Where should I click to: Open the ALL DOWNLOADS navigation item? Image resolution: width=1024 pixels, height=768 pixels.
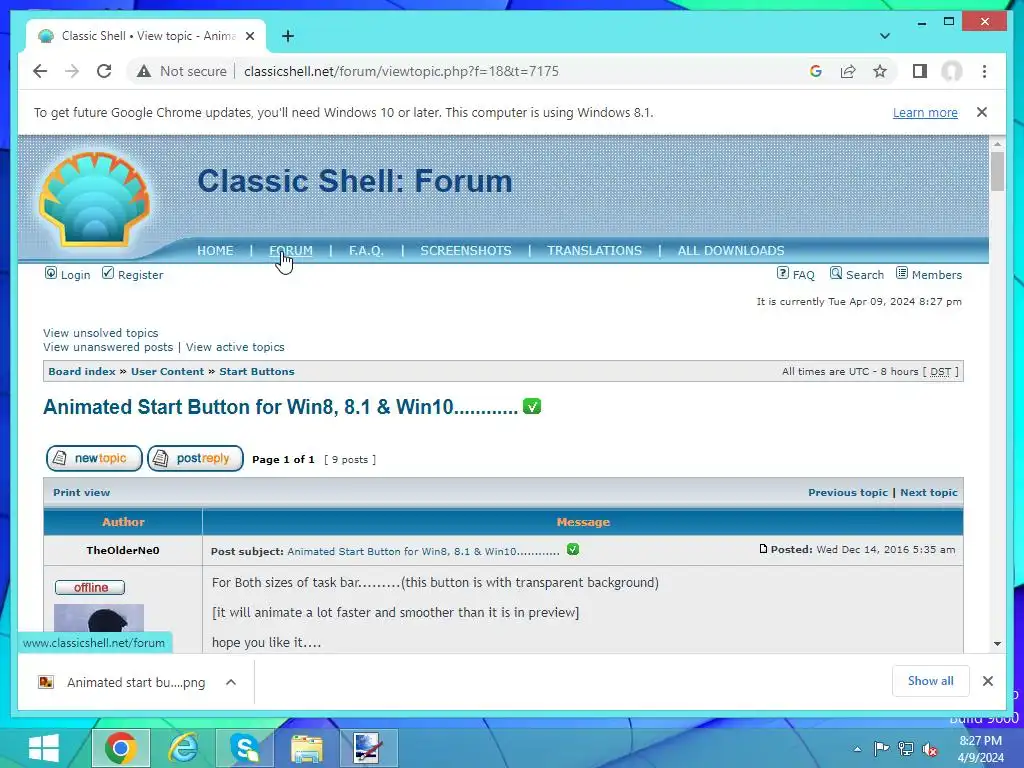(x=731, y=251)
